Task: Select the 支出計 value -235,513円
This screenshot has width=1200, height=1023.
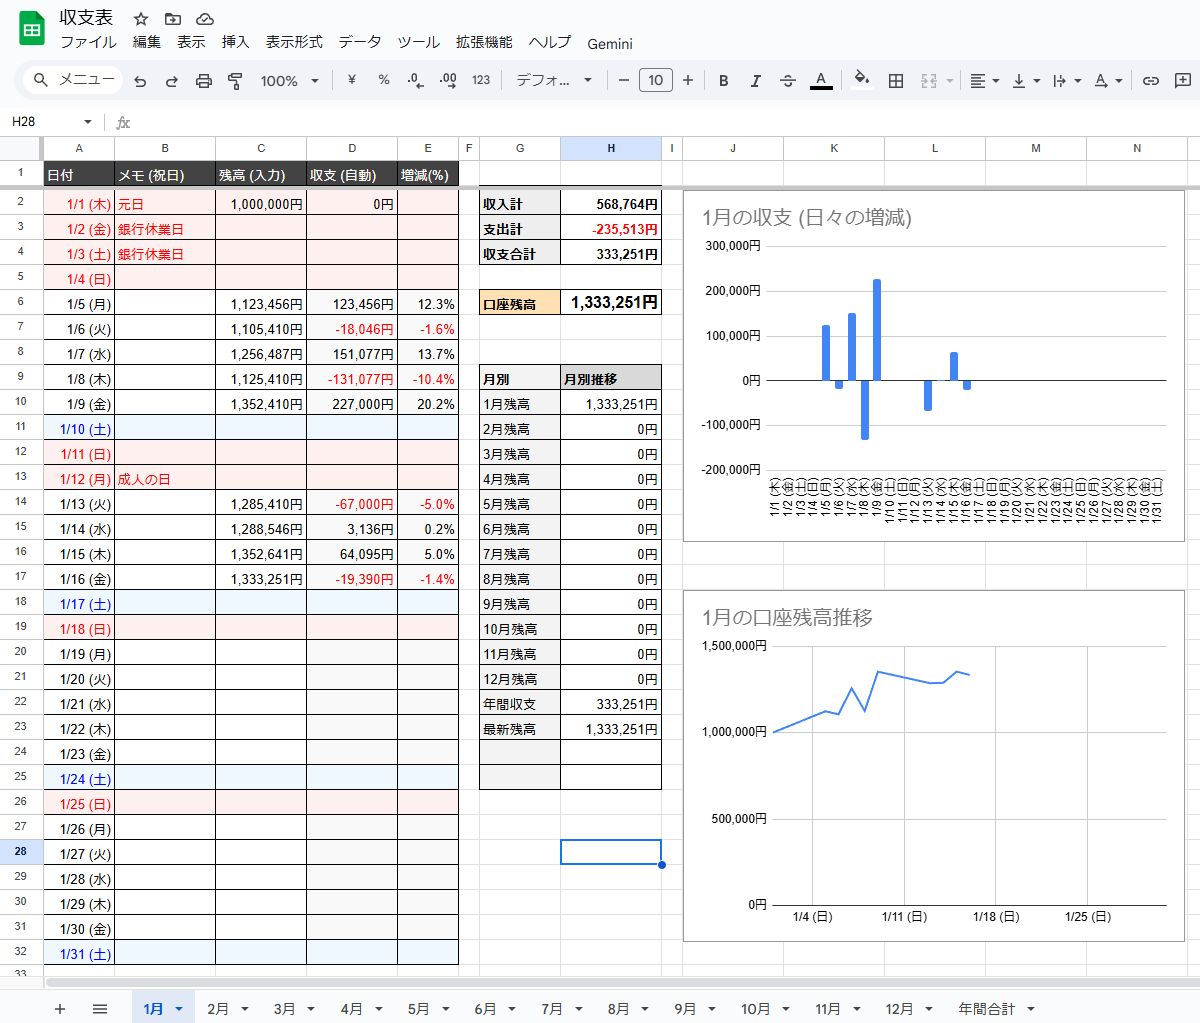Action: click(611, 229)
